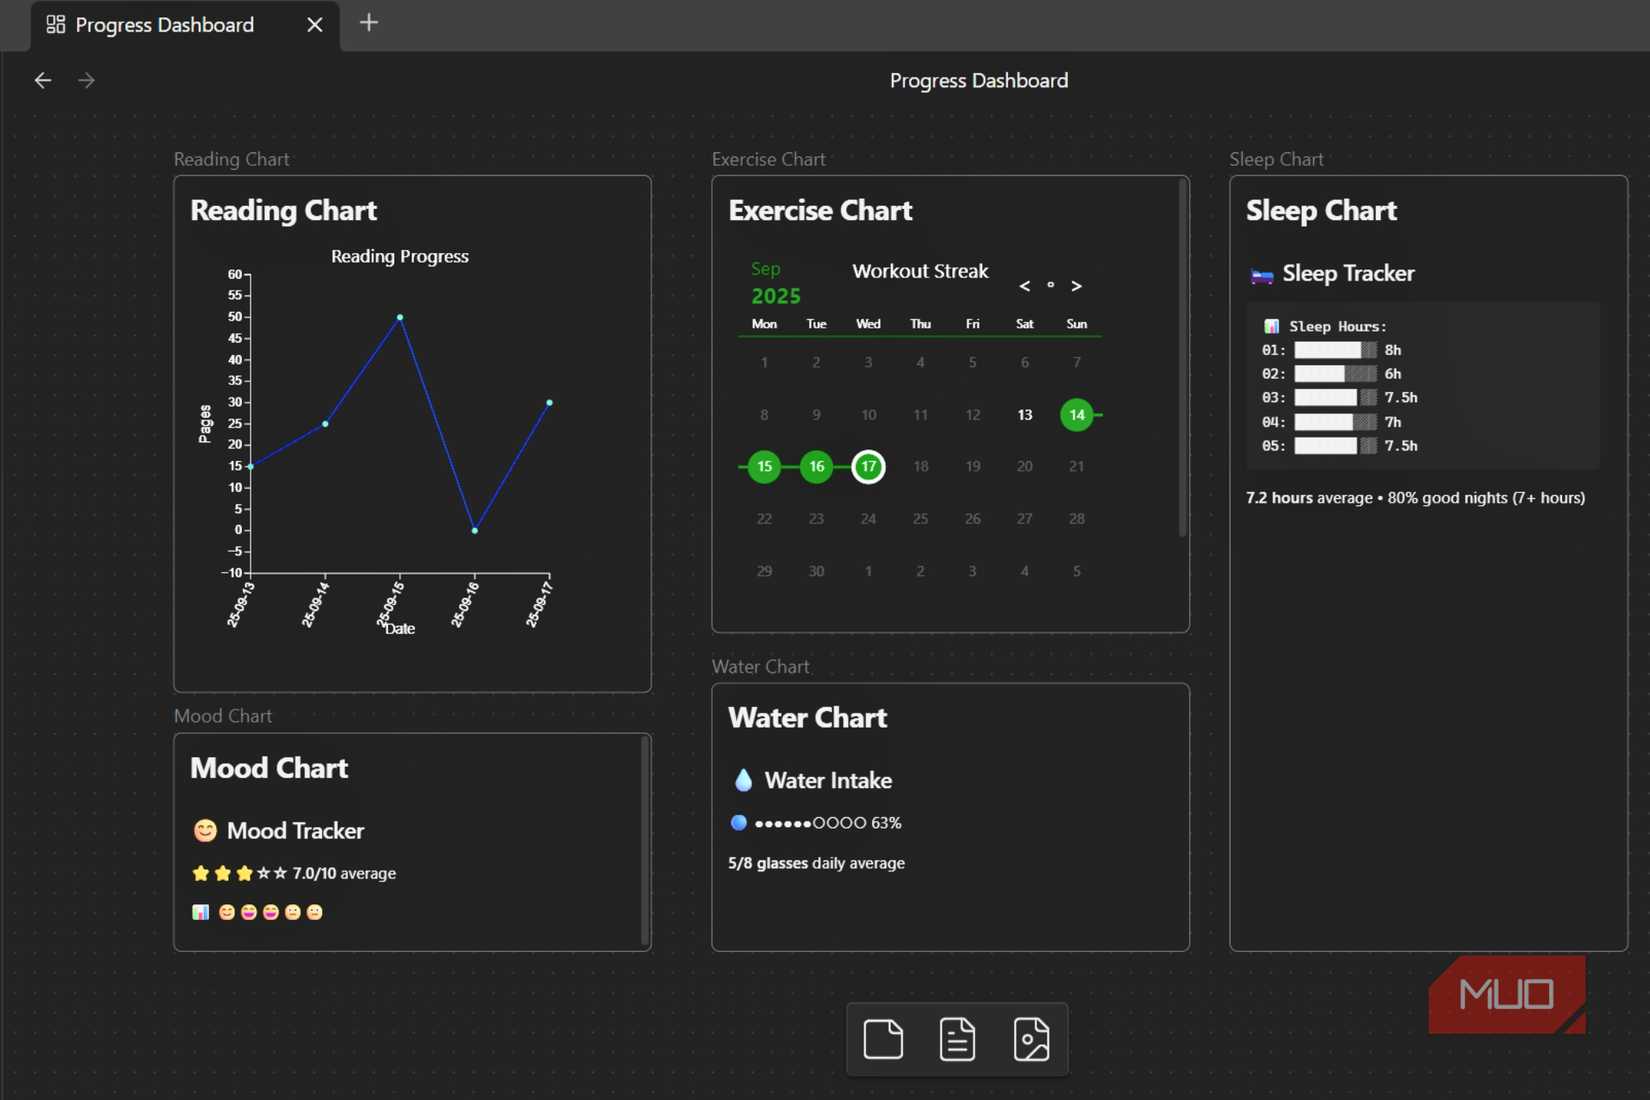Click the 7.5h value in sleep row 03
1650x1100 pixels.
tap(1401, 398)
